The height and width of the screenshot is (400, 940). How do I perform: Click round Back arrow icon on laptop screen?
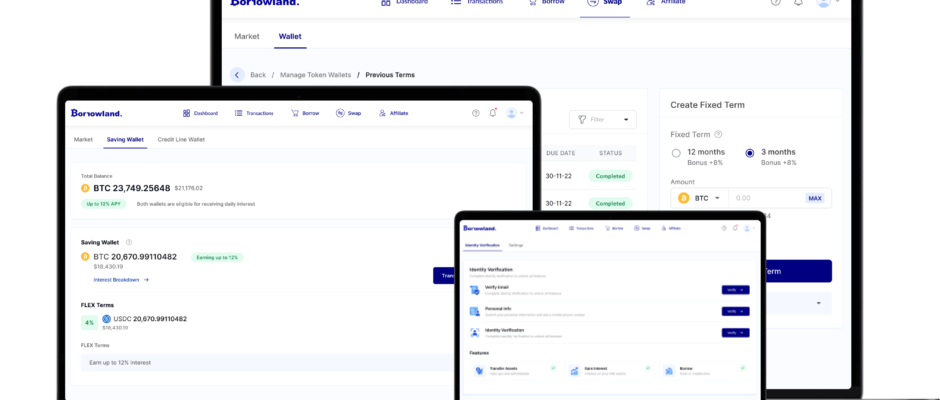(237, 75)
